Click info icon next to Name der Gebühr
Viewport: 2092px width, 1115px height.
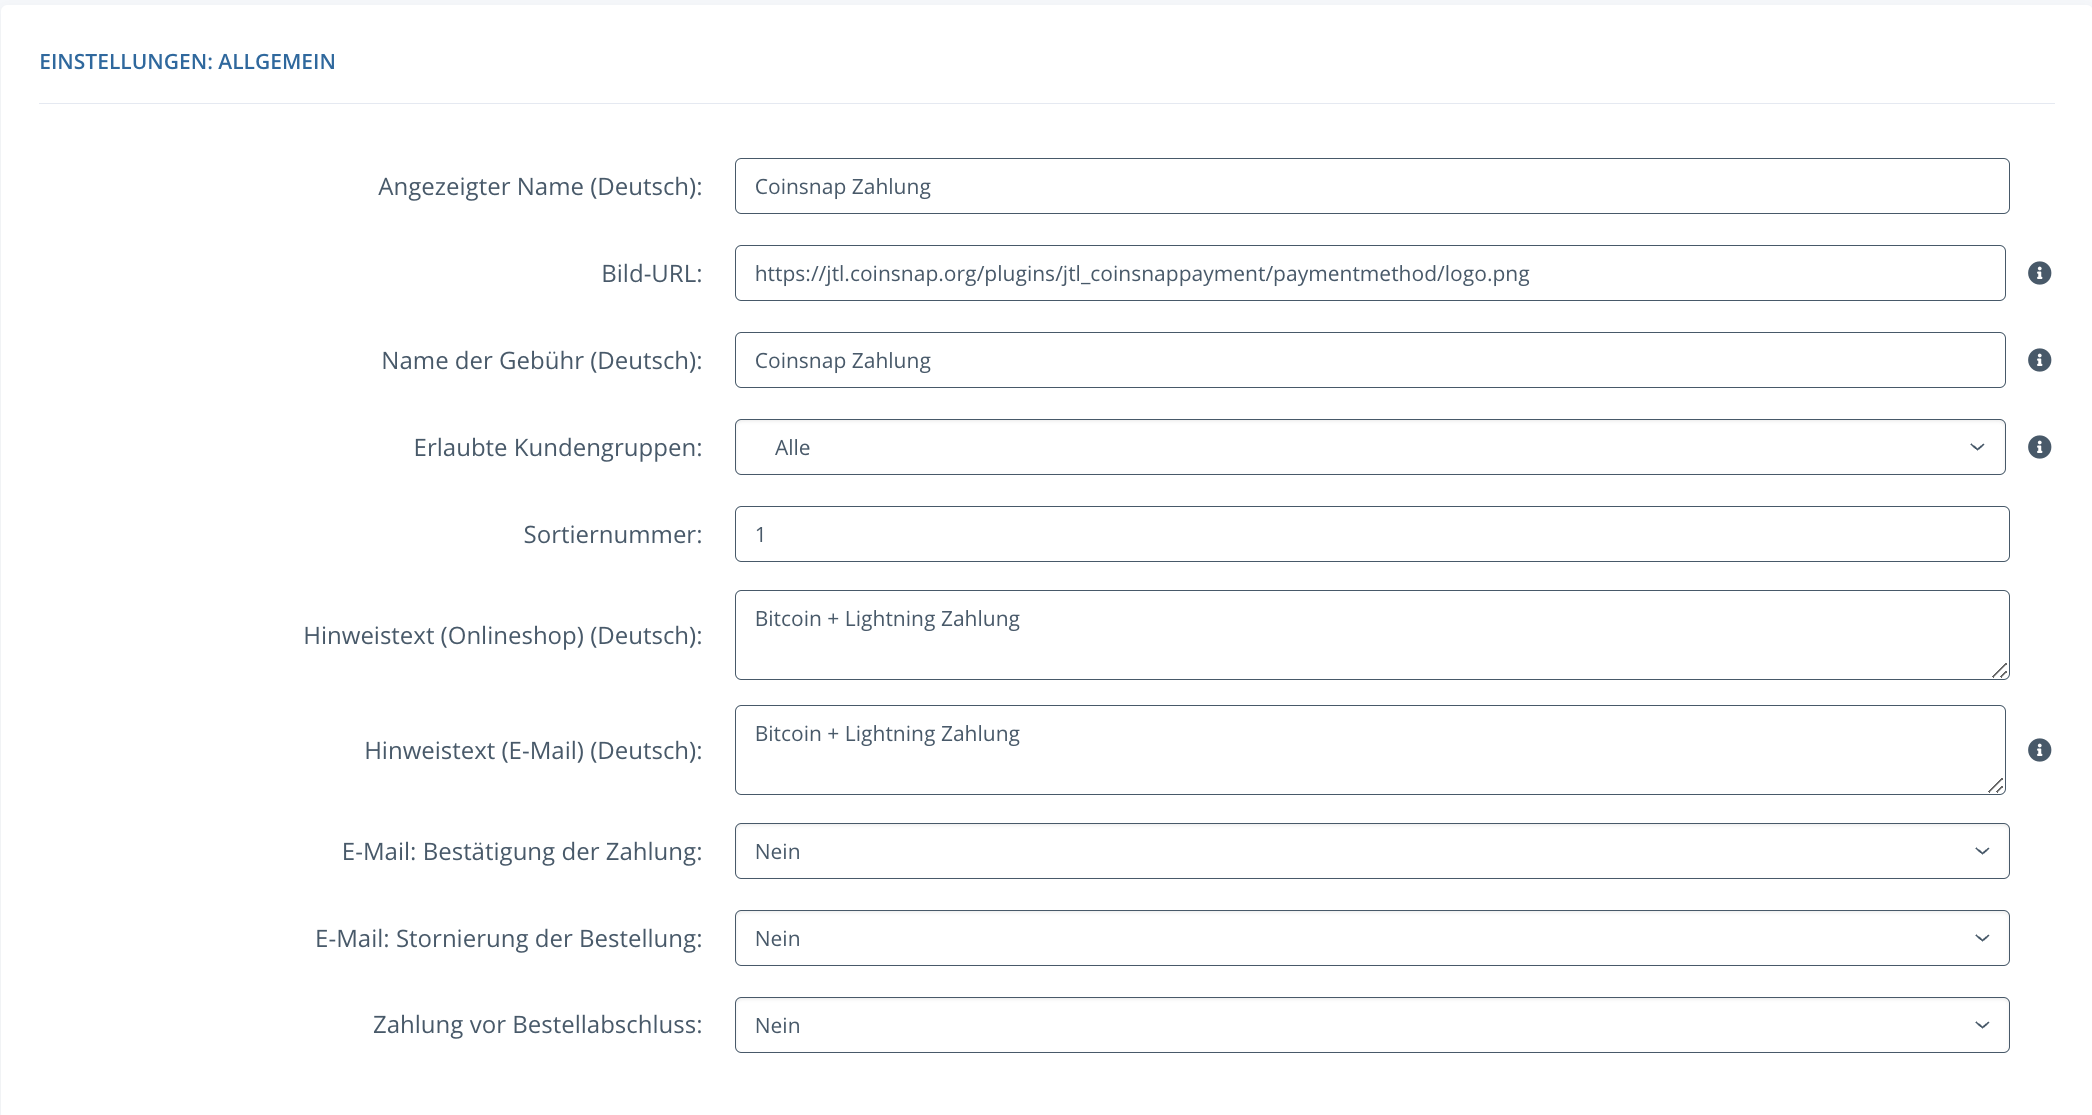(x=2039, y=360)
